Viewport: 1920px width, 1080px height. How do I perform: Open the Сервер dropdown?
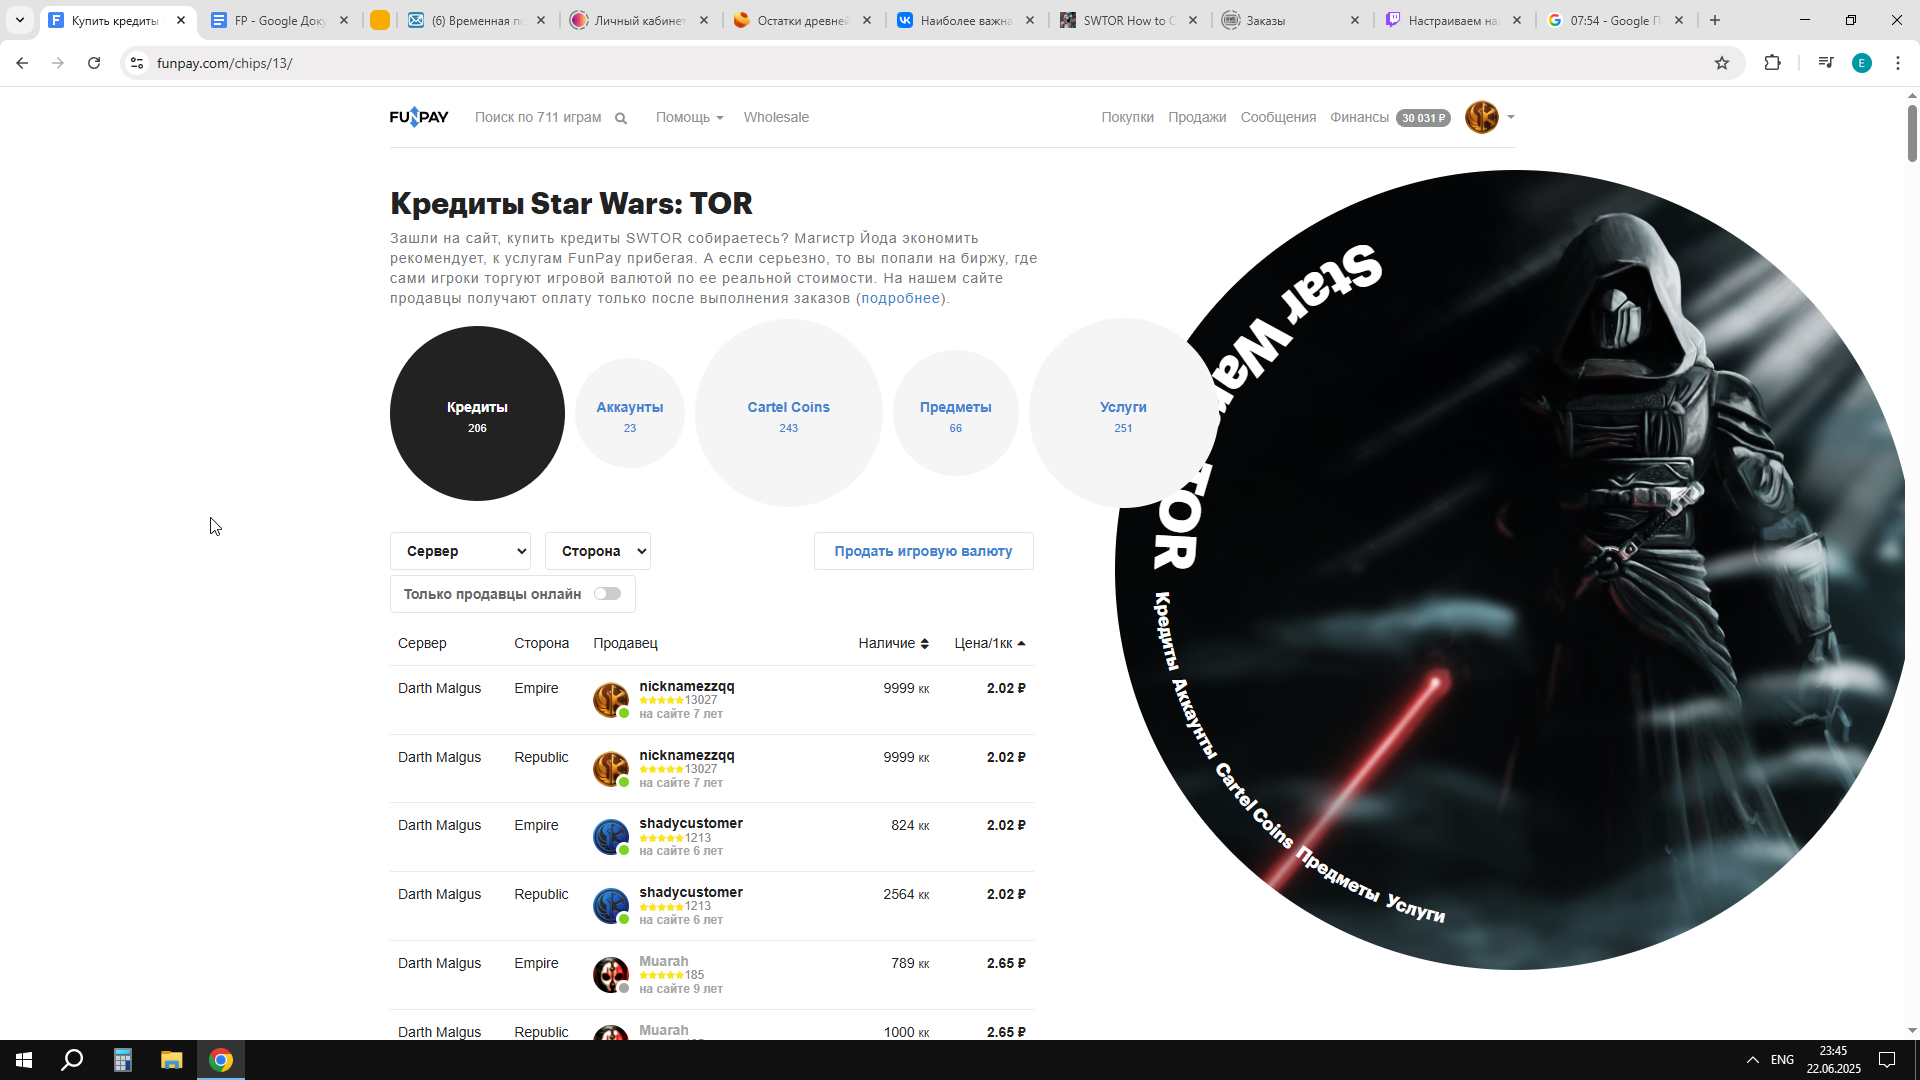point(460,551)
